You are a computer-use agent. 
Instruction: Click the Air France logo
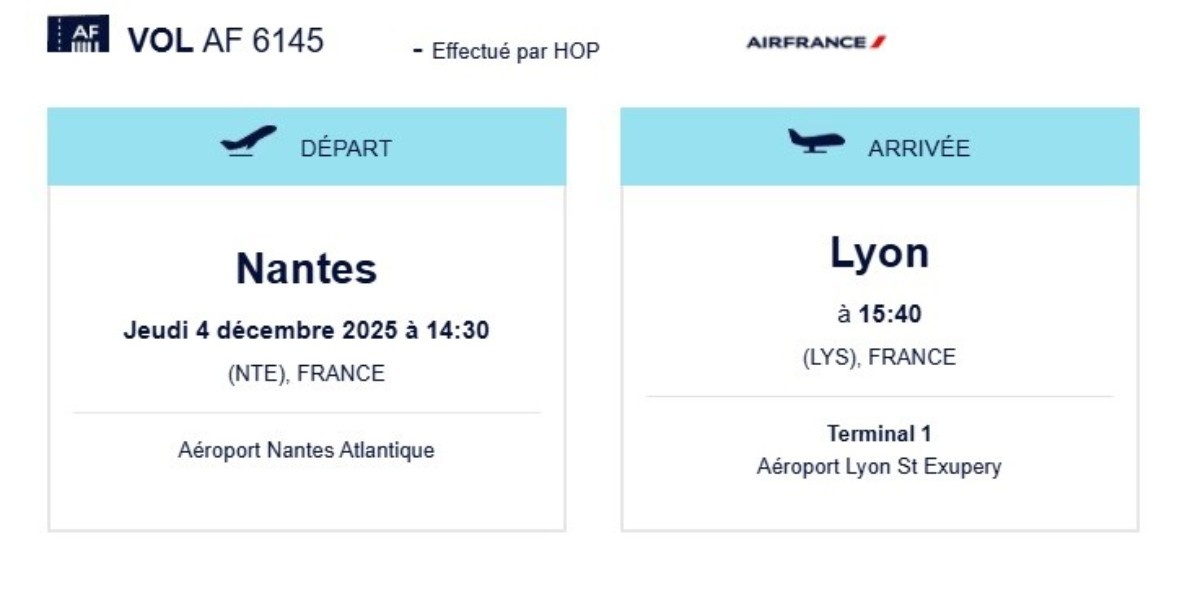pos(817,42)
